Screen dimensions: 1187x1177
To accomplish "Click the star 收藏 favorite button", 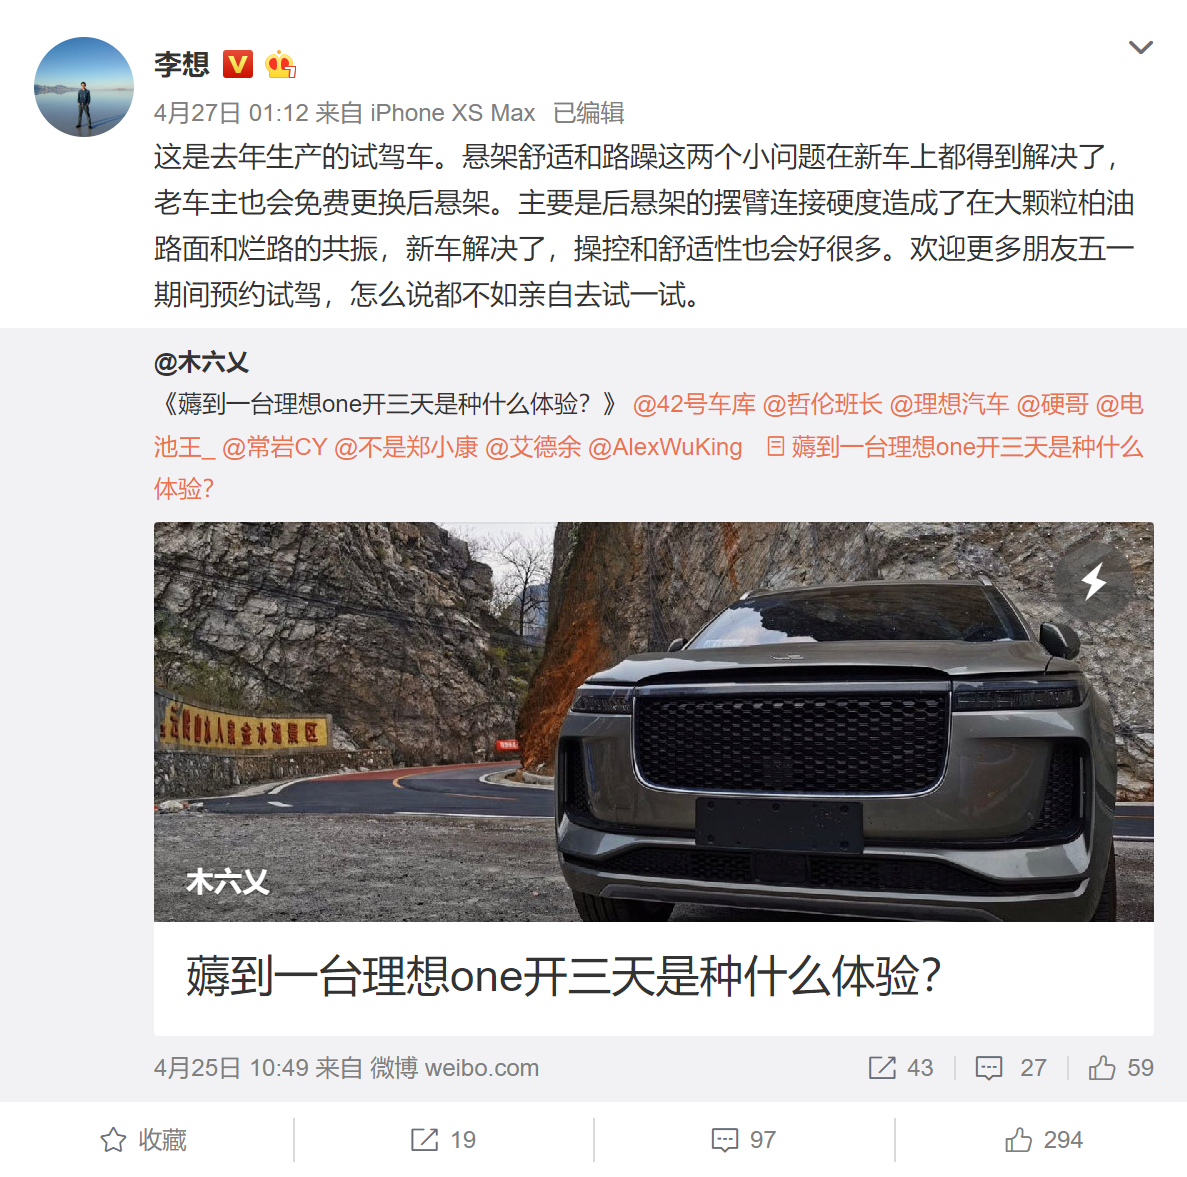I will [144, 1140].
